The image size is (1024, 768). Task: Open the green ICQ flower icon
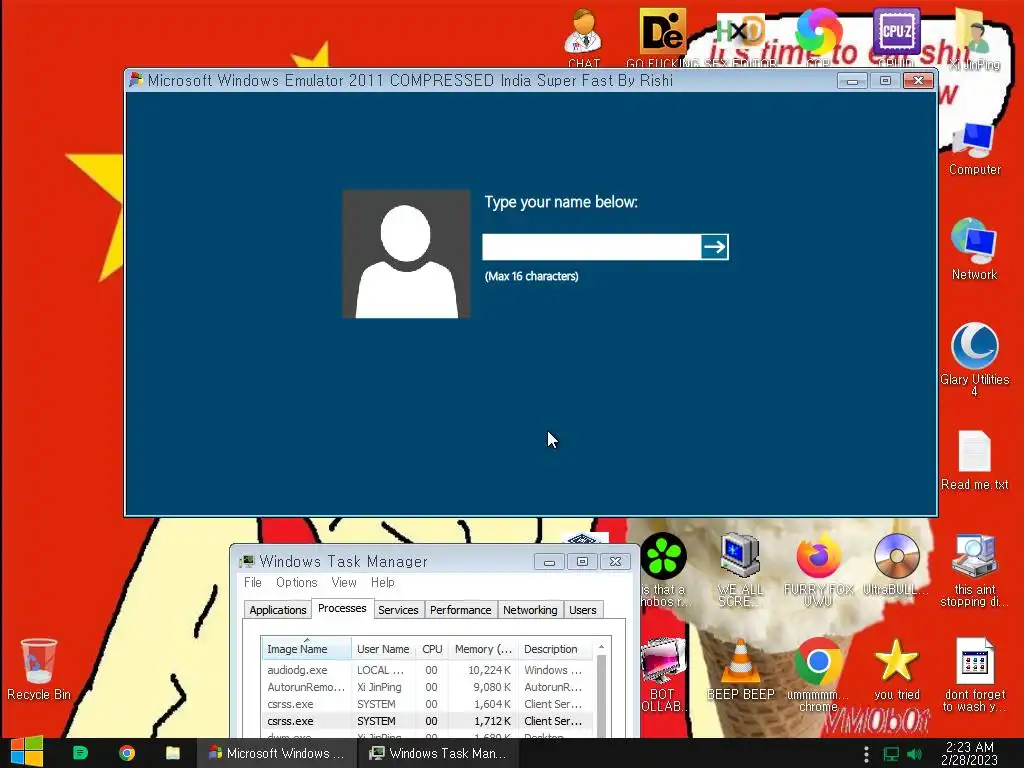[664, 556]
